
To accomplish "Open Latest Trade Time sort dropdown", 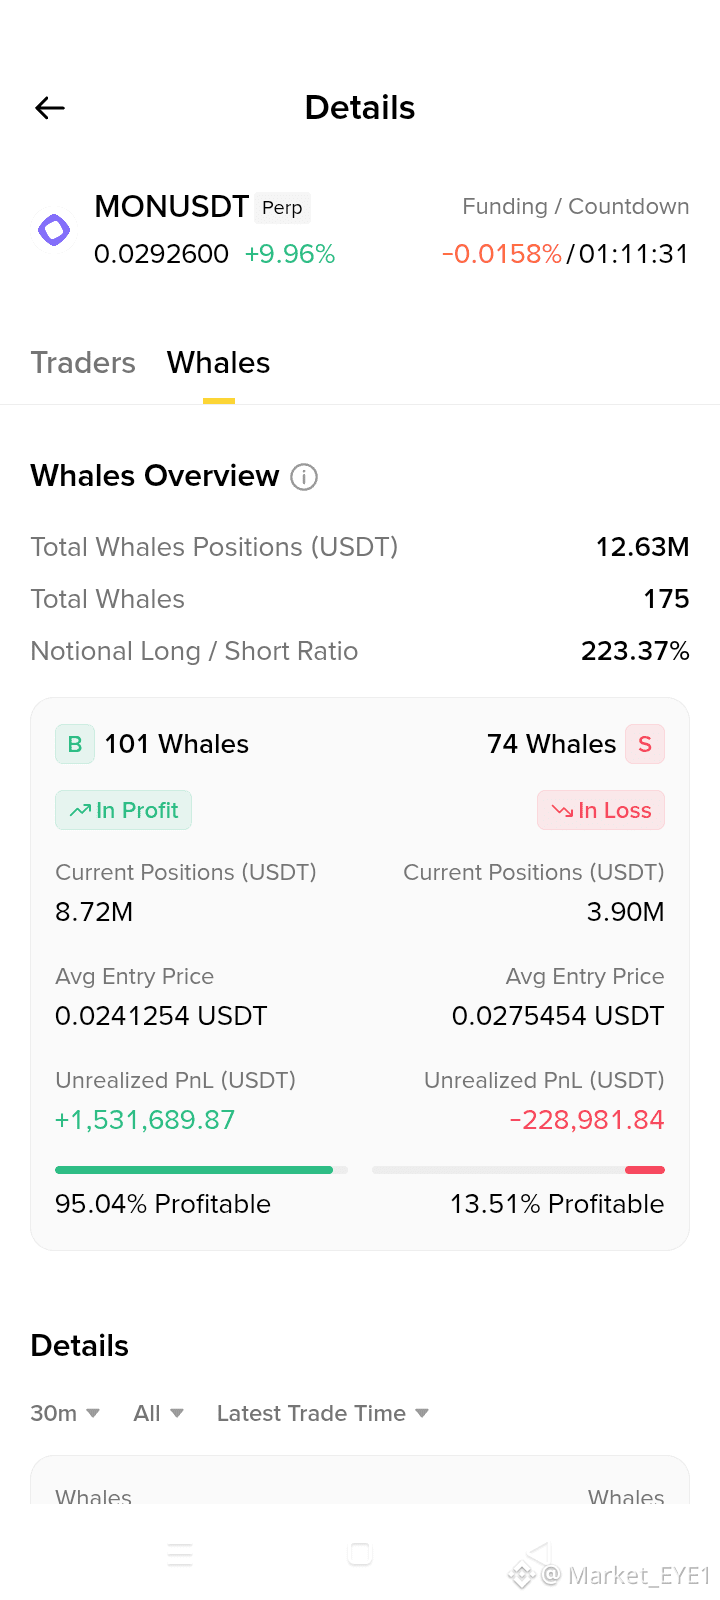I will tap(323, 1413).
